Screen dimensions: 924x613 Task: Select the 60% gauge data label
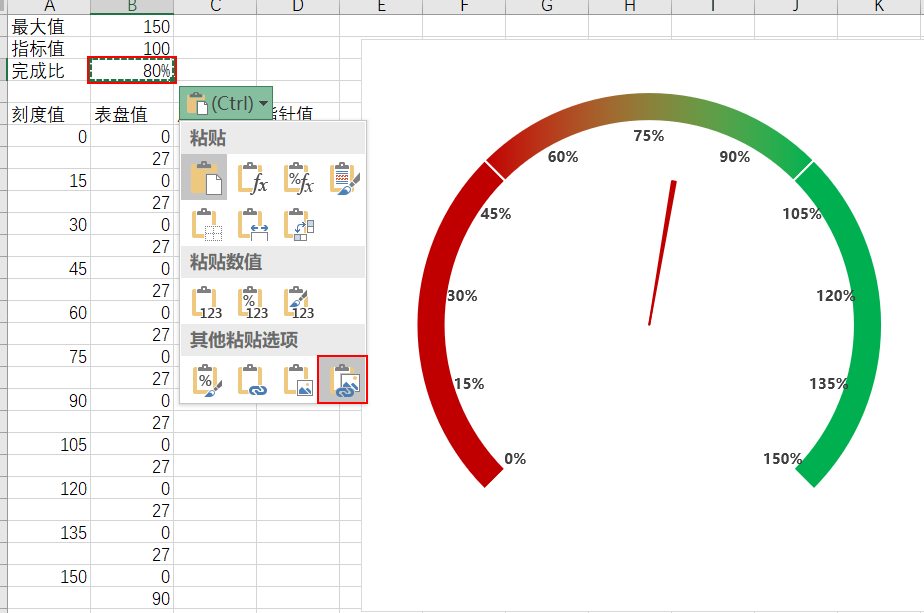(563, 157)
